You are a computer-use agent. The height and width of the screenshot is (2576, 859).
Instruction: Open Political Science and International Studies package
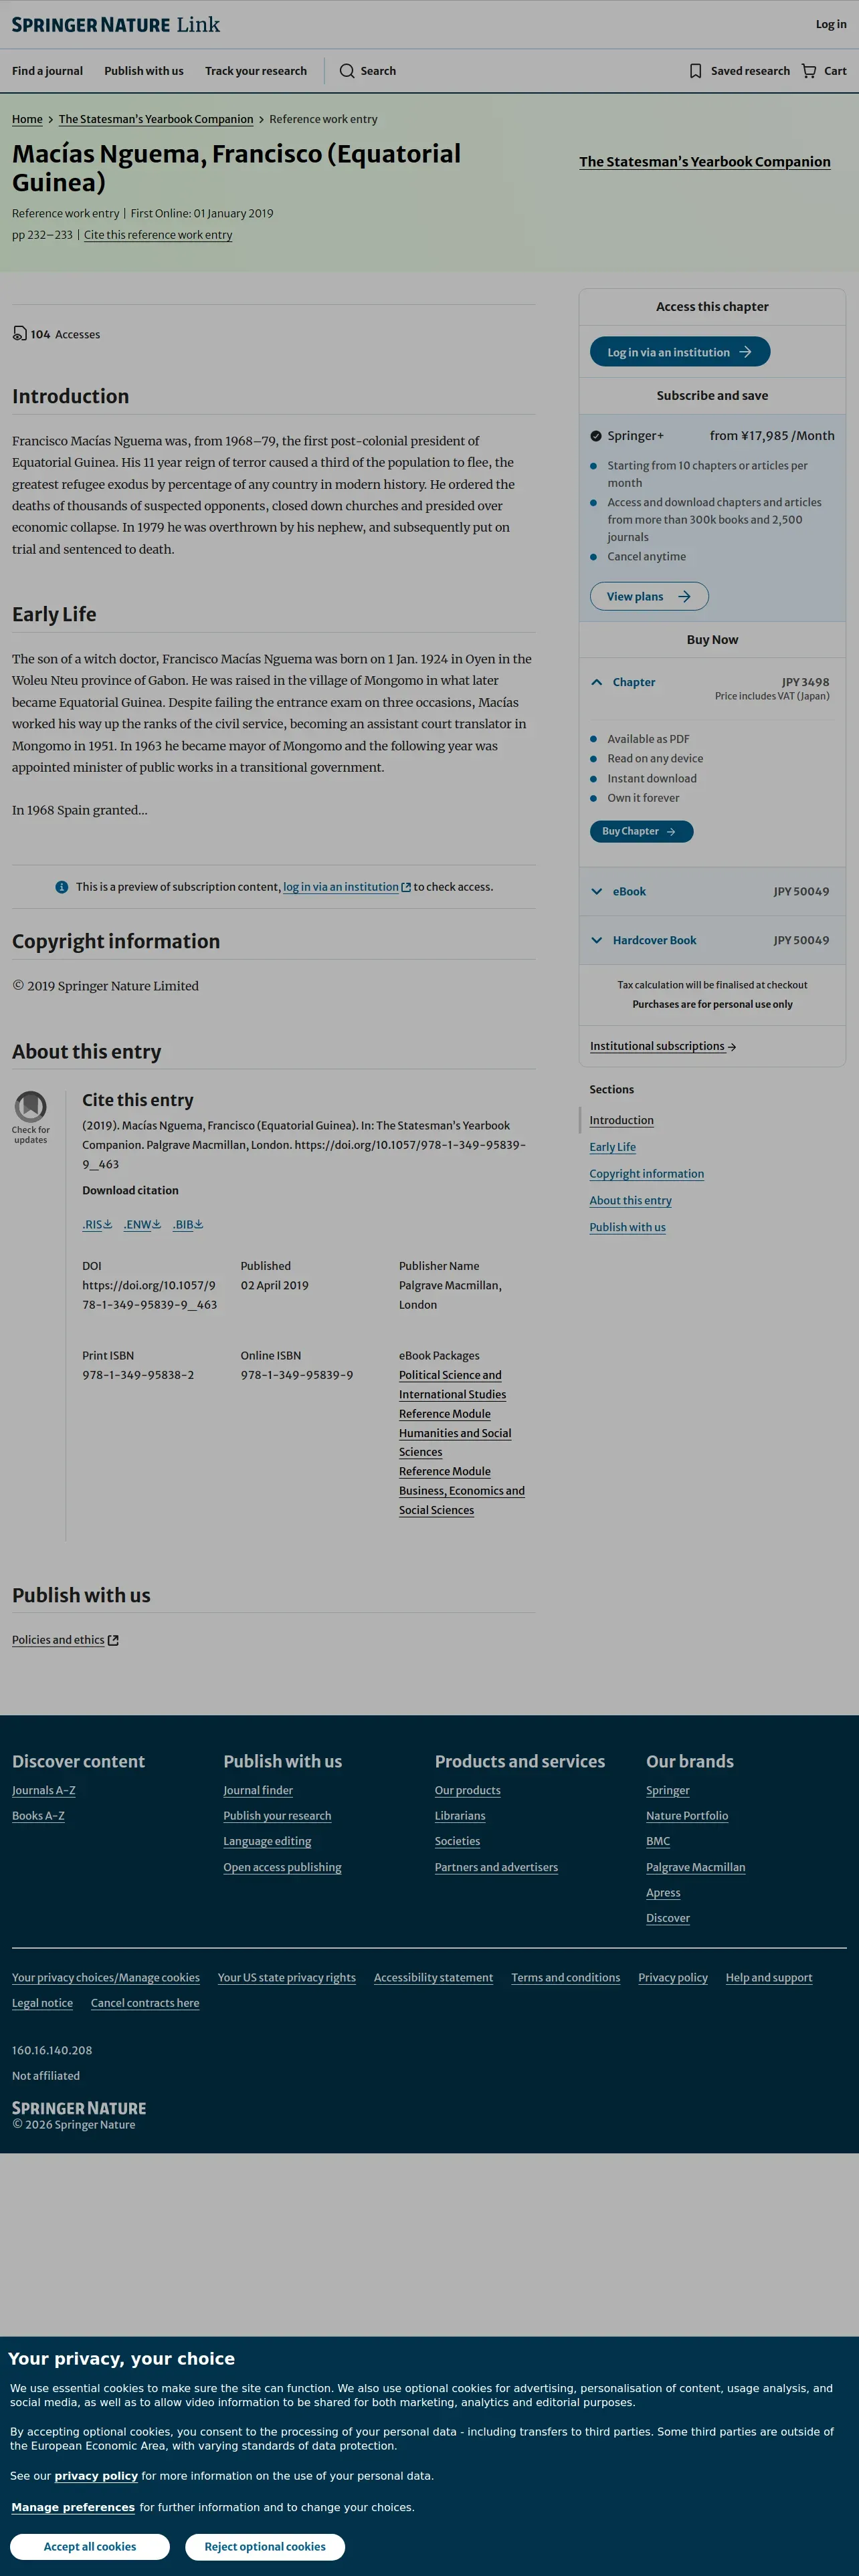click(x=452, y=1385)
